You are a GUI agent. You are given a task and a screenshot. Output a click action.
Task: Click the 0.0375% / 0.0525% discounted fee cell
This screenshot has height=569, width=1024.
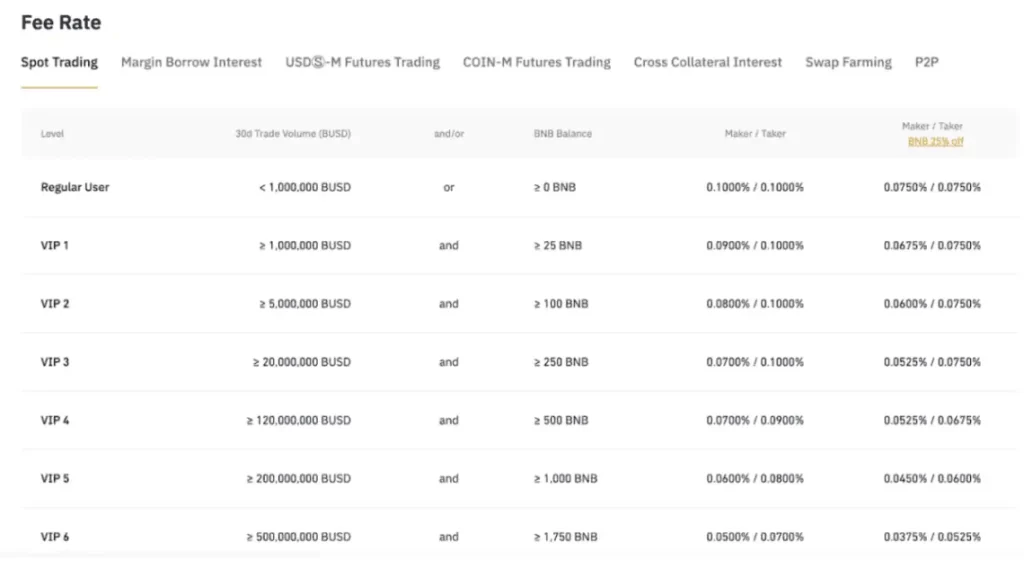tap(933, 537)
